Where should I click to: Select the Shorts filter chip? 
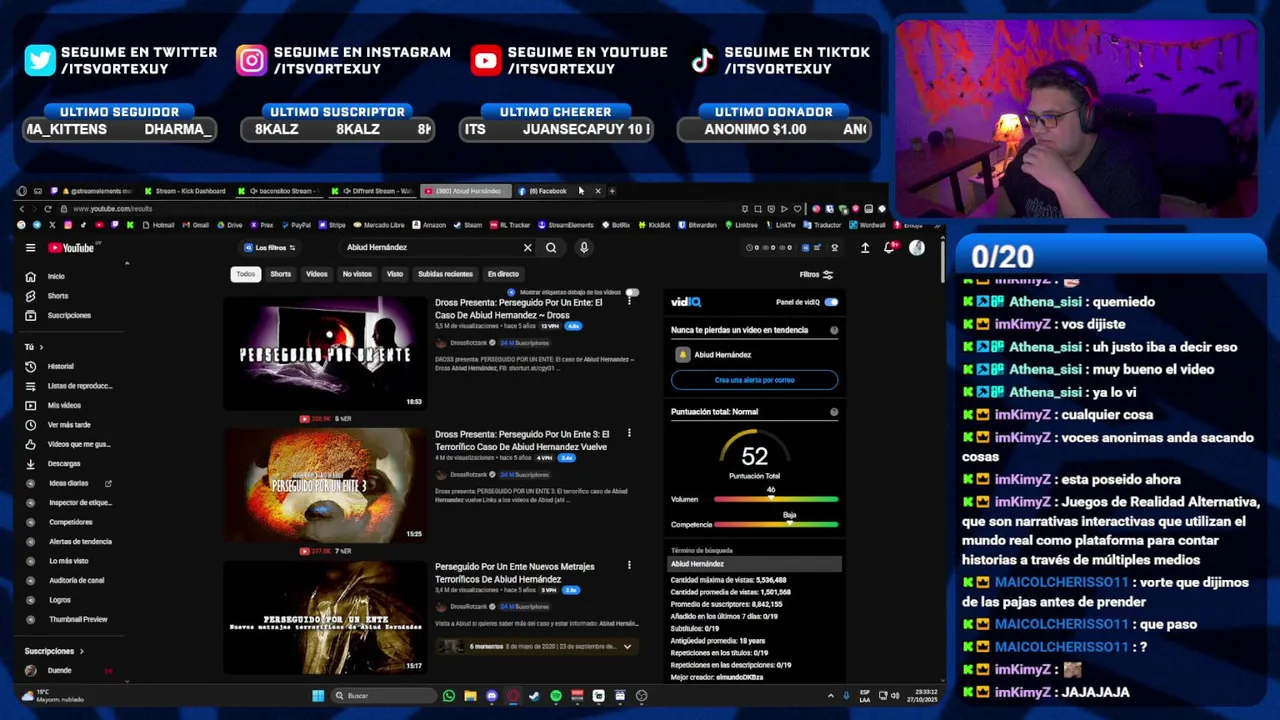pos(281,274)
